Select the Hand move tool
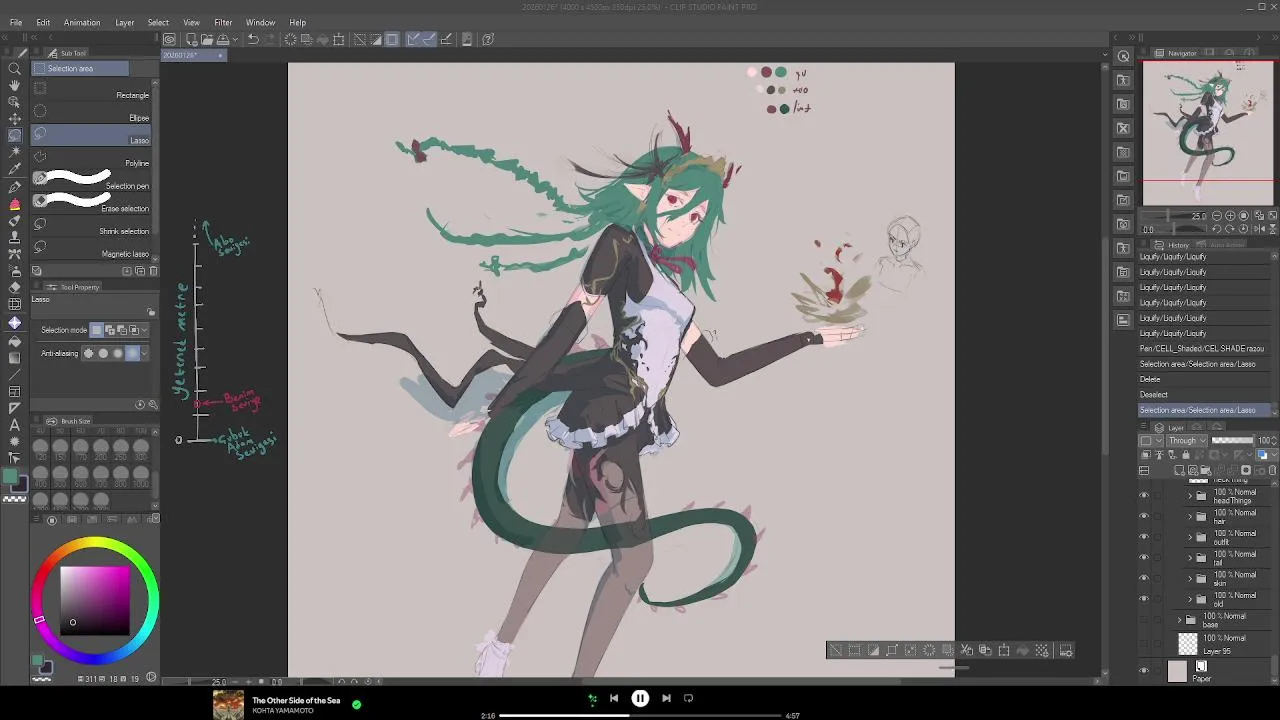 (14, 85)
